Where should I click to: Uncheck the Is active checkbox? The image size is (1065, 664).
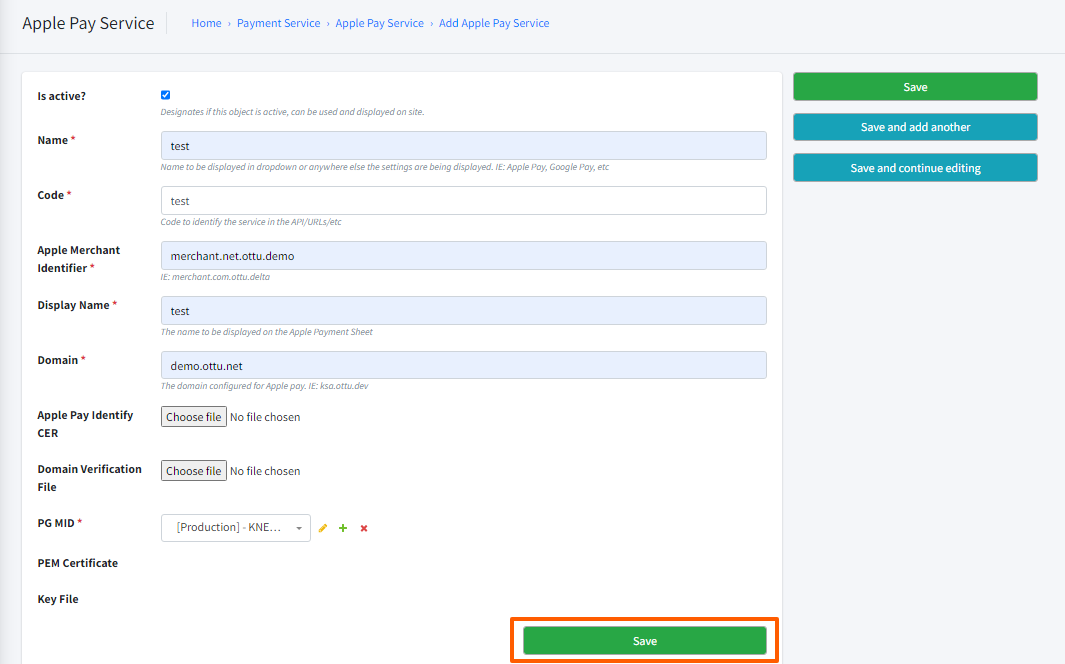point(166,95)
